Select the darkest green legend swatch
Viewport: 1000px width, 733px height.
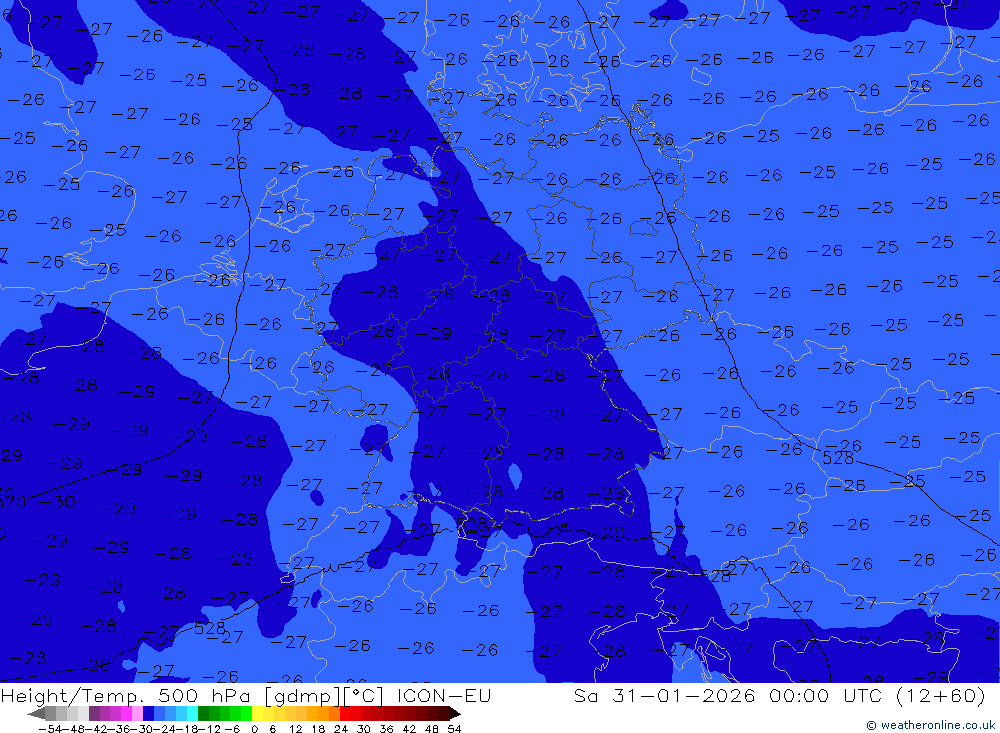pos(203,714)
